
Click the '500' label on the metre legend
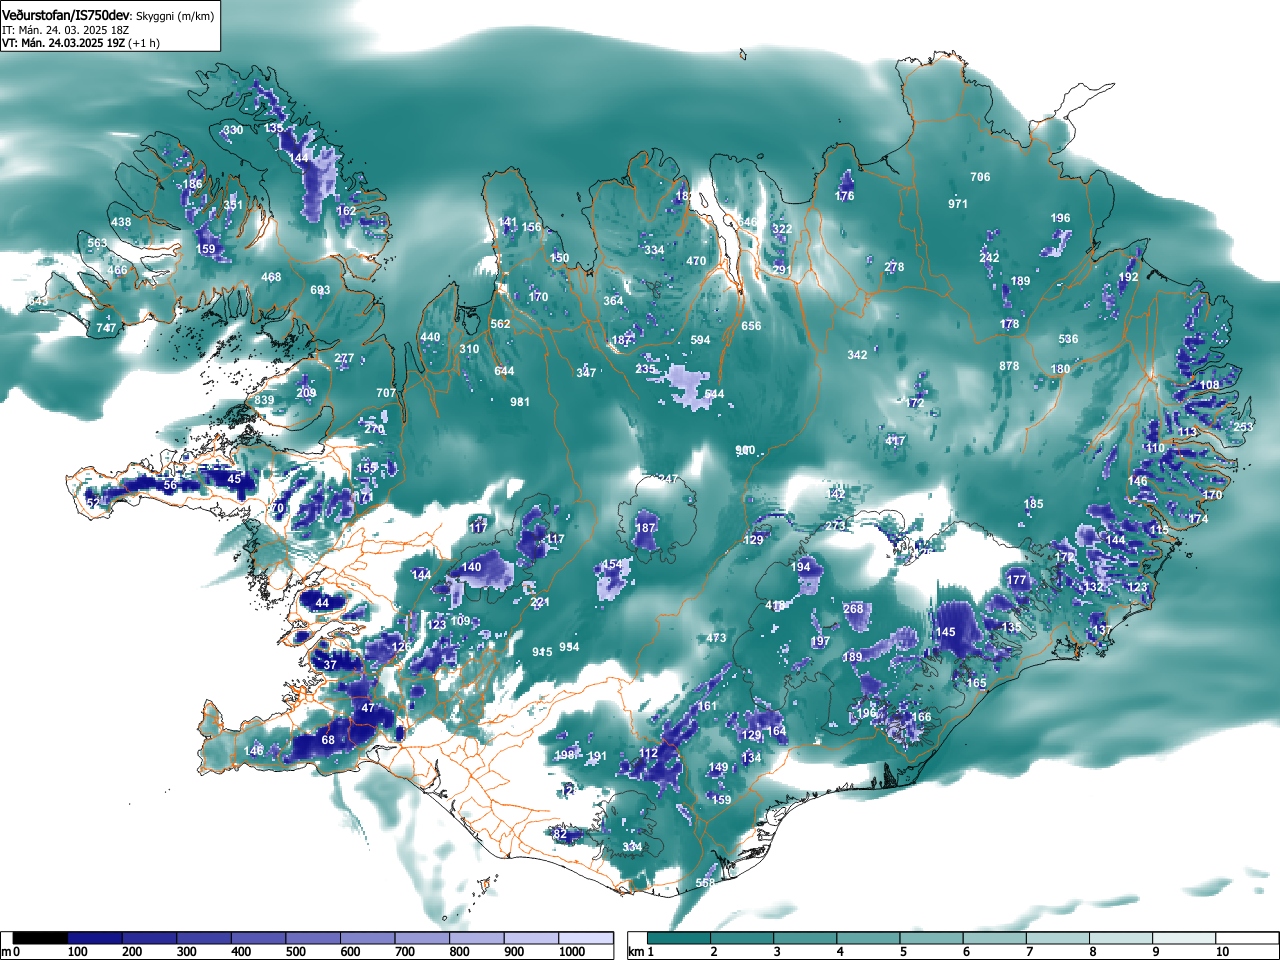click(x=295, y=952)
